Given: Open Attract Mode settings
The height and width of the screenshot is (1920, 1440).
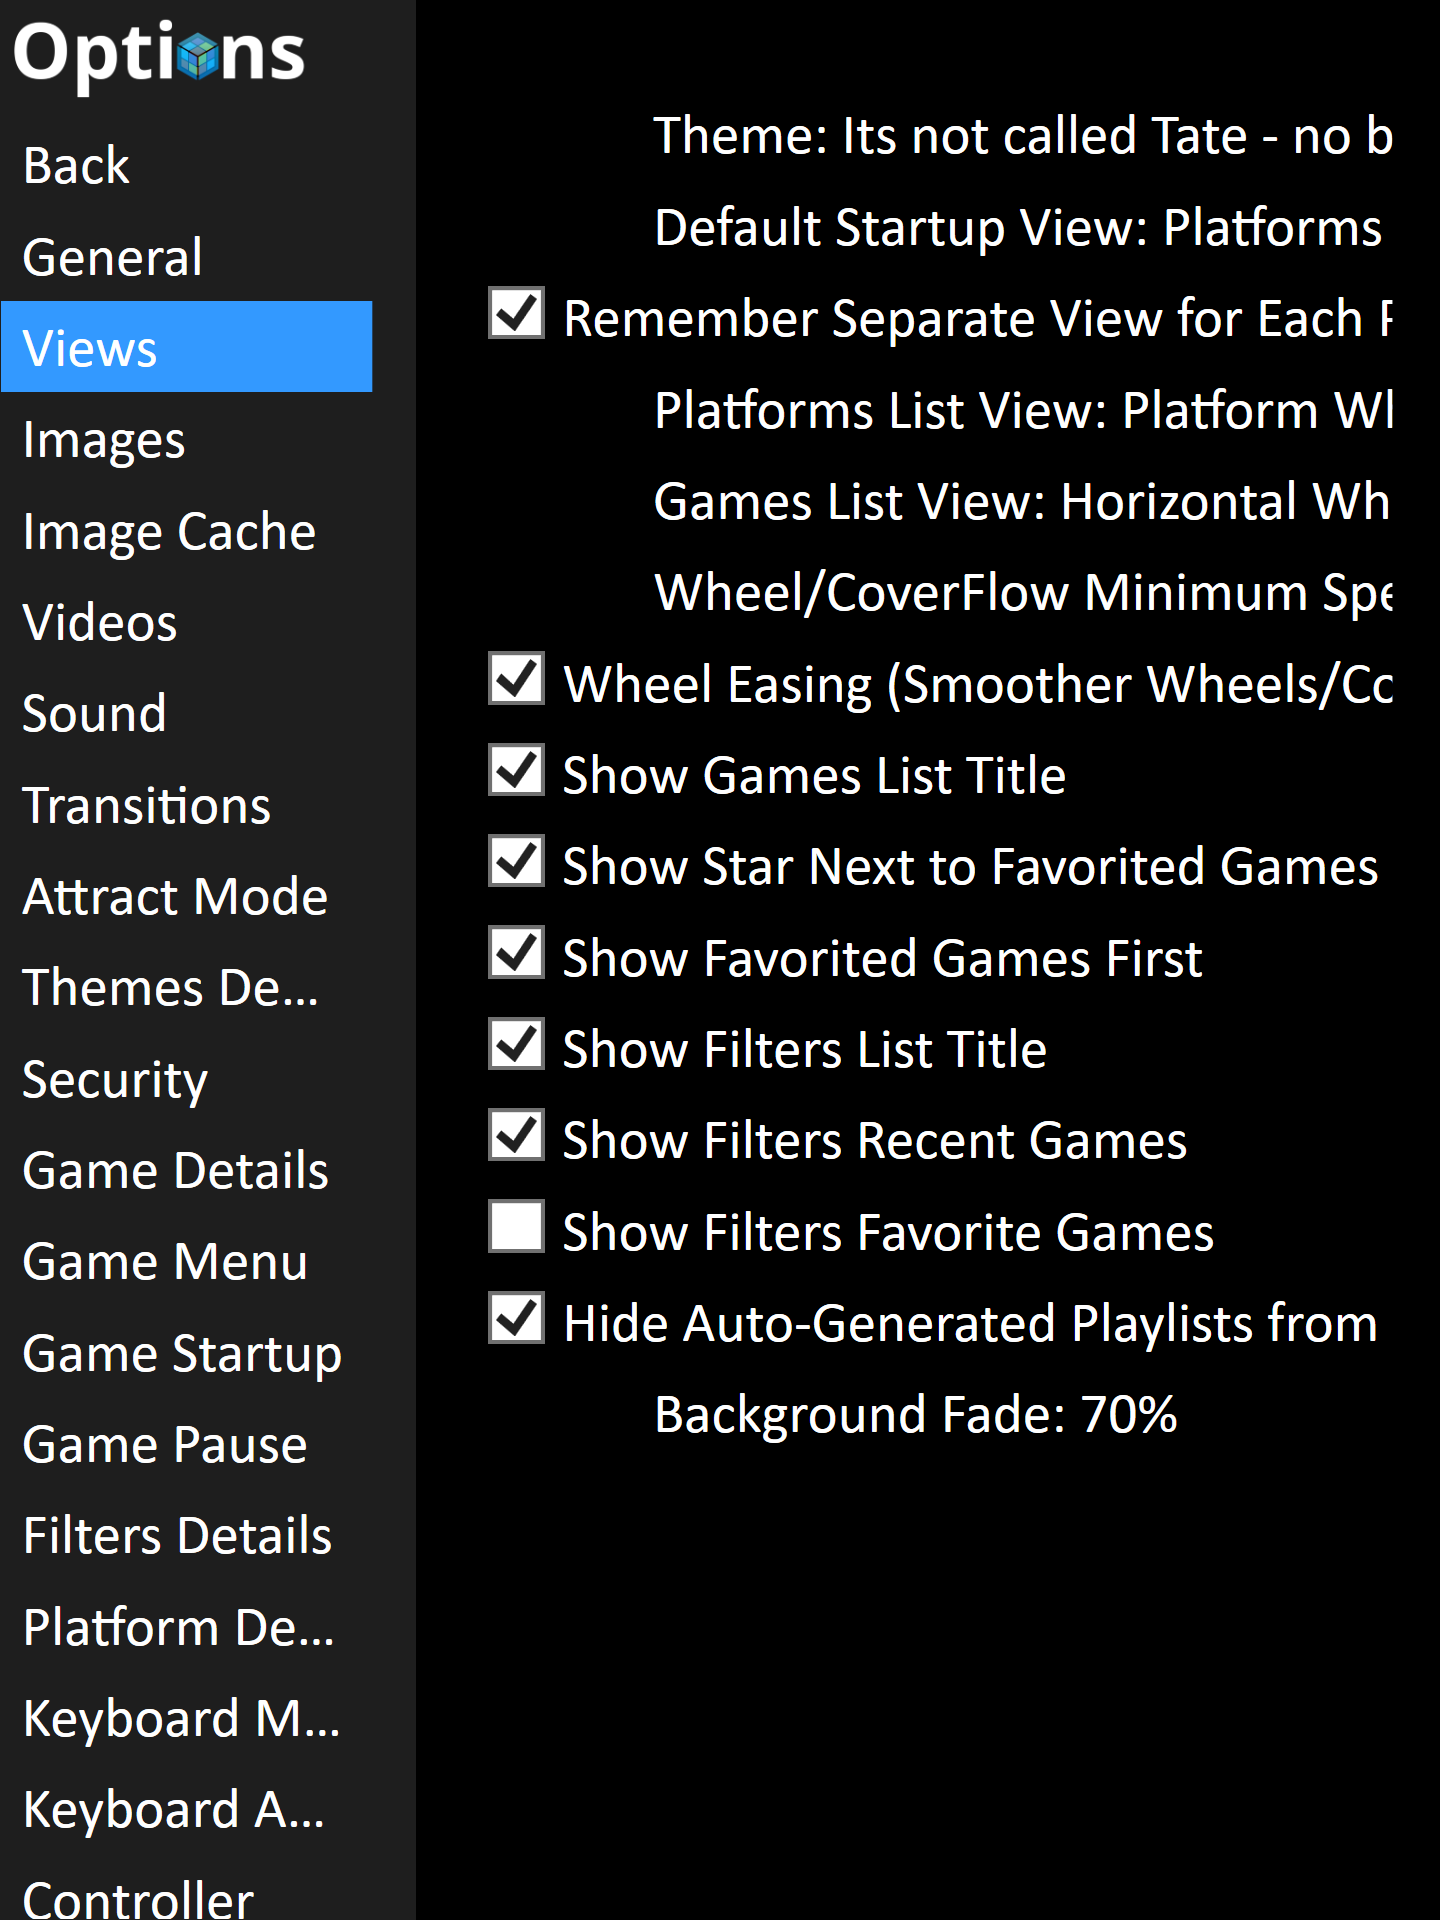Looking at the screenshot, I should [175, 896].
